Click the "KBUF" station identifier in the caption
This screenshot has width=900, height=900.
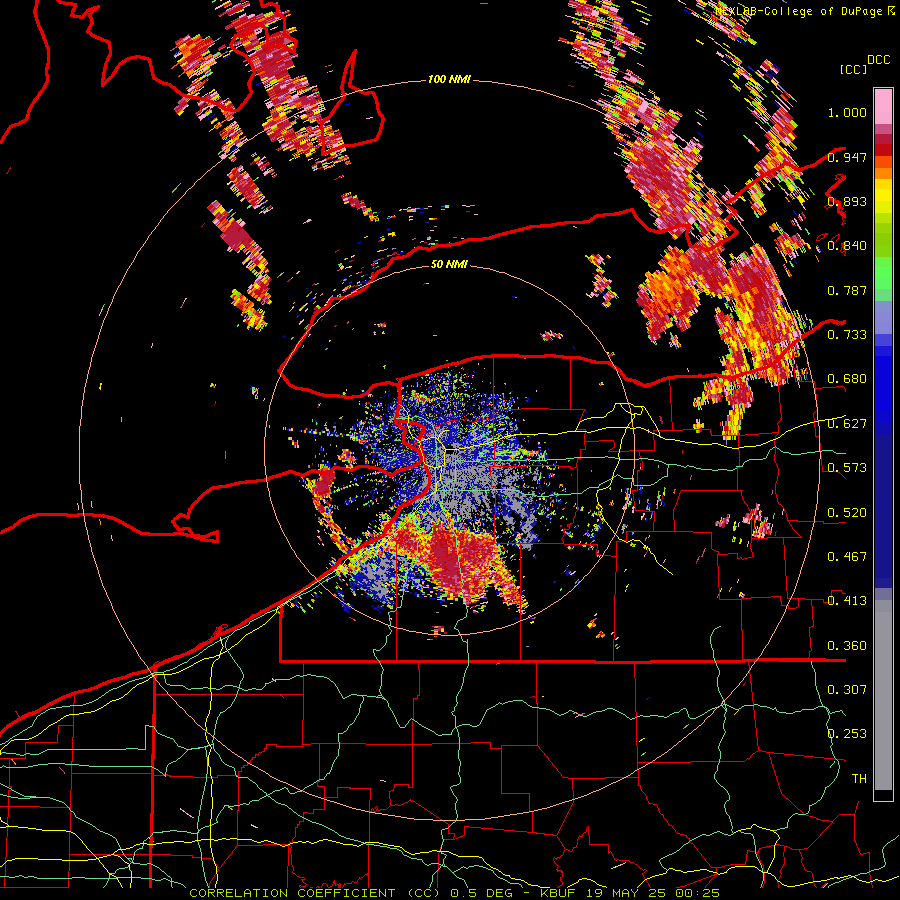click(560, 893)
